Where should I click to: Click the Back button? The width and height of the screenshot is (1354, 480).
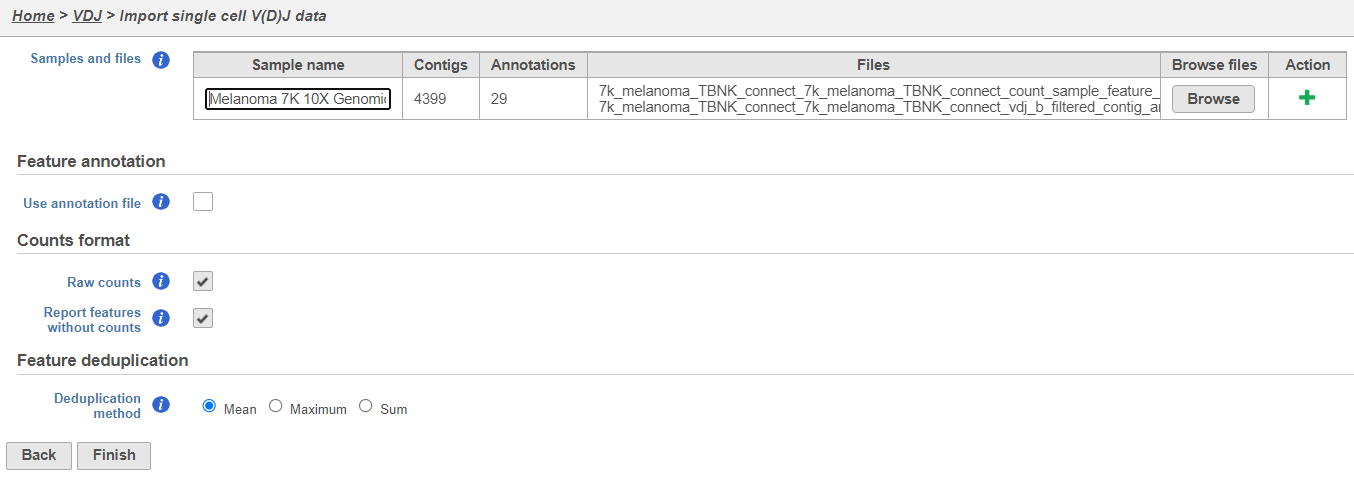tap(39, 455)
